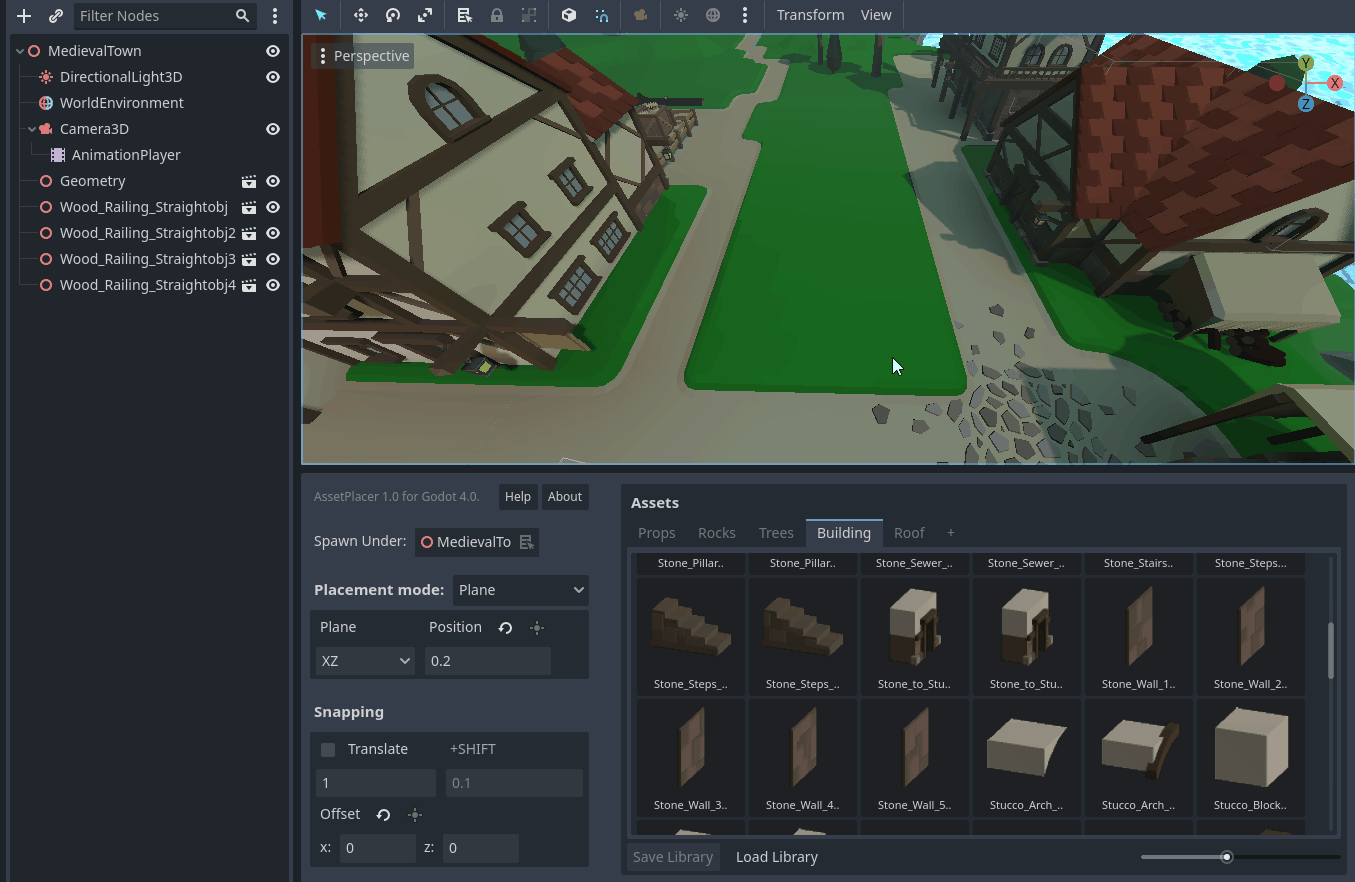This screenshot has height=882, width=1355.
Task: Click the Offset z input field
Action: 481,848
